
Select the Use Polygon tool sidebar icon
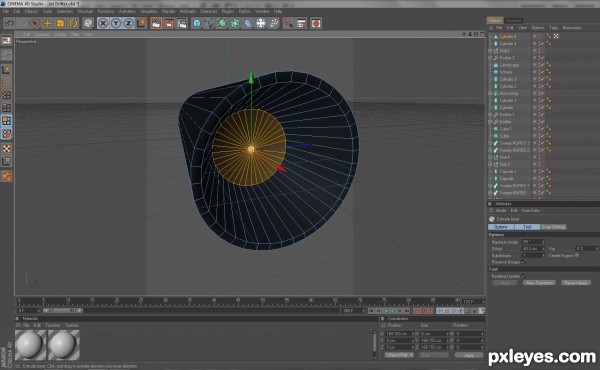click(7, 121)
